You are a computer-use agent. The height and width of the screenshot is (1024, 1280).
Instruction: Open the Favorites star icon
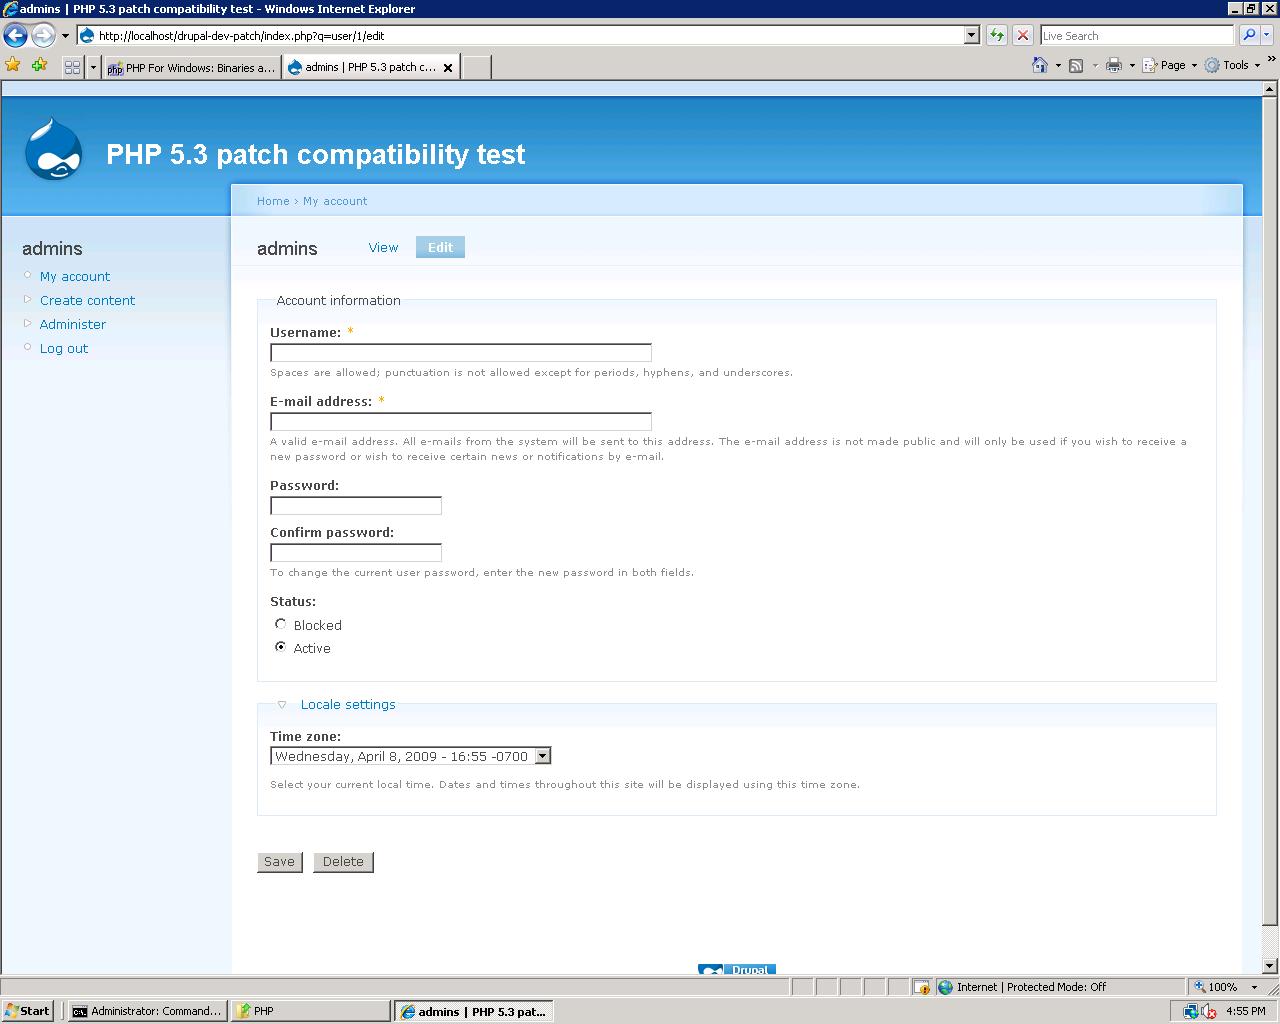pyautogui.click(x=13, y=65)
